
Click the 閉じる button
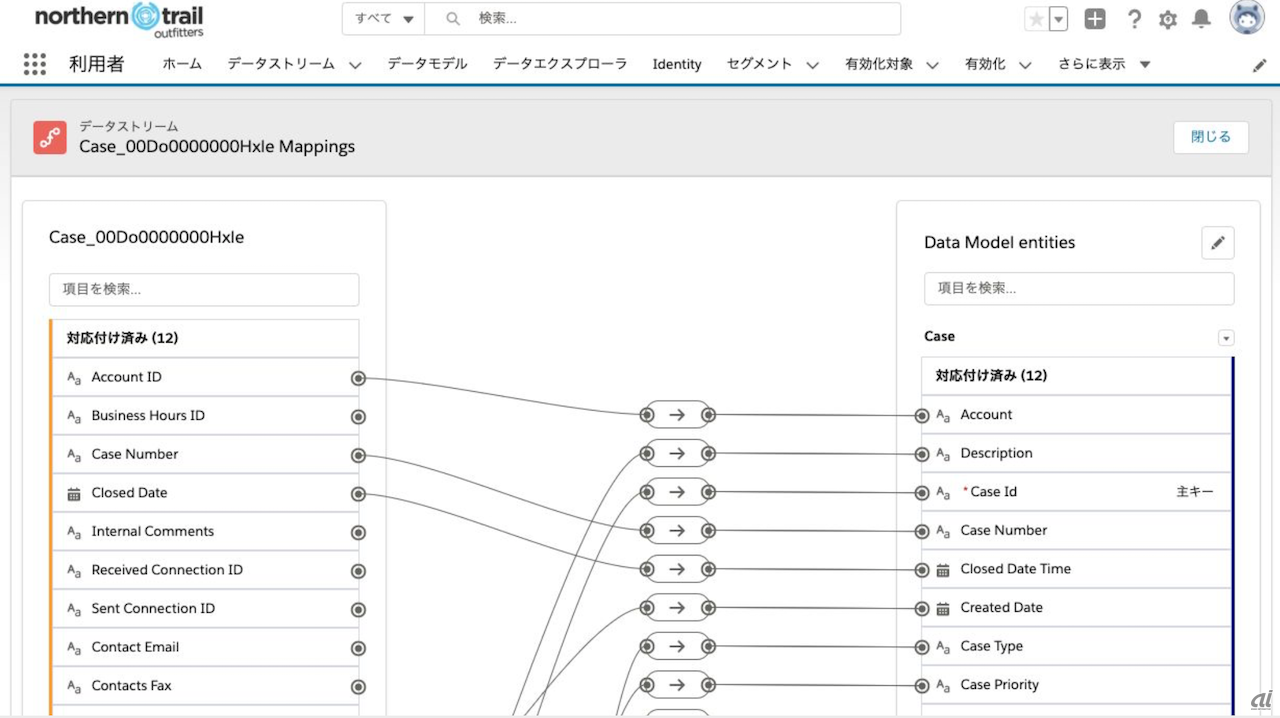(x=1210, y=137)
